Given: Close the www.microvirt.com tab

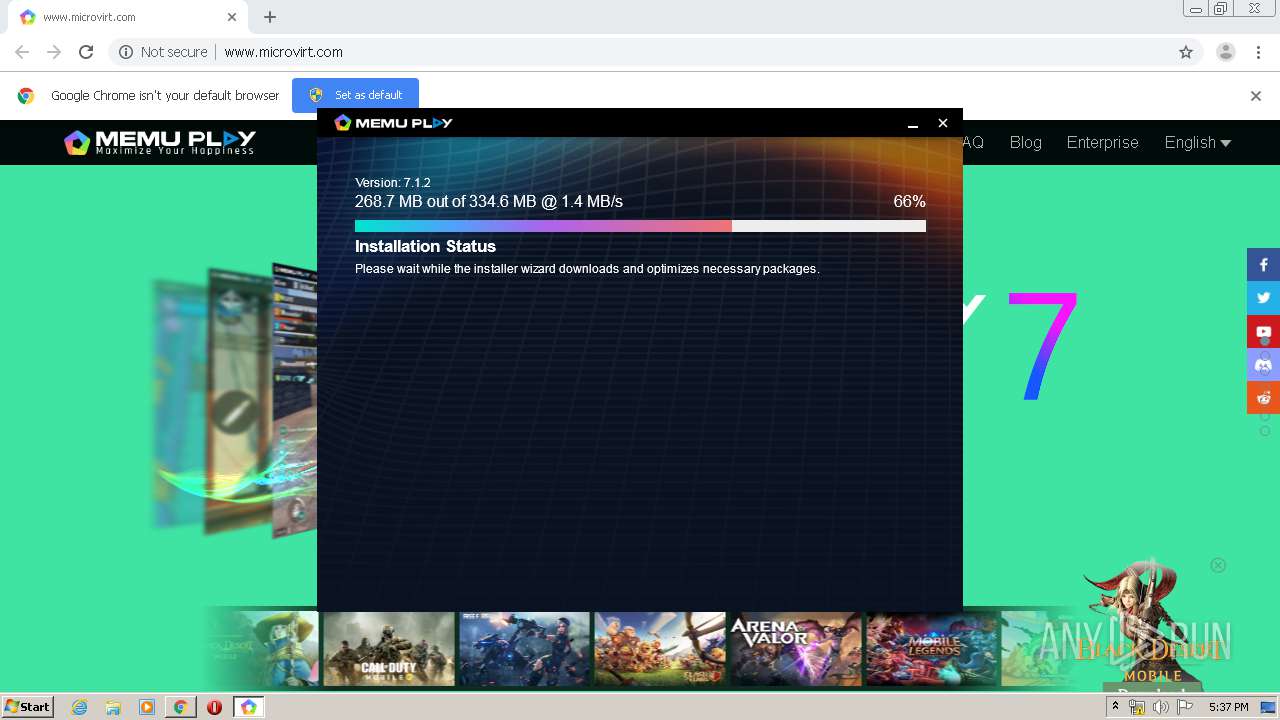Looking at the screenshot, I should 232,17.
